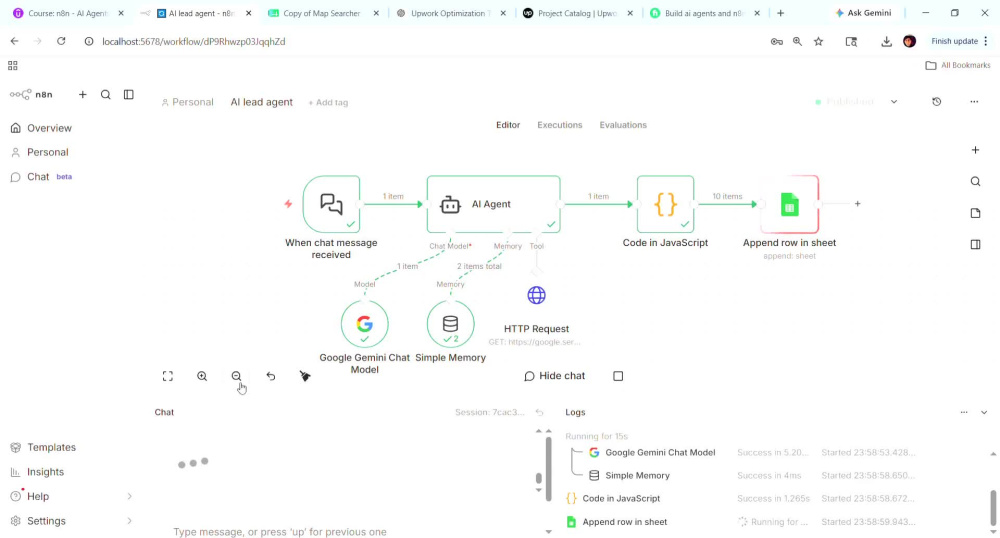
Task: Open search from the sidebar magnifier icon
Action: pos(106,94)
